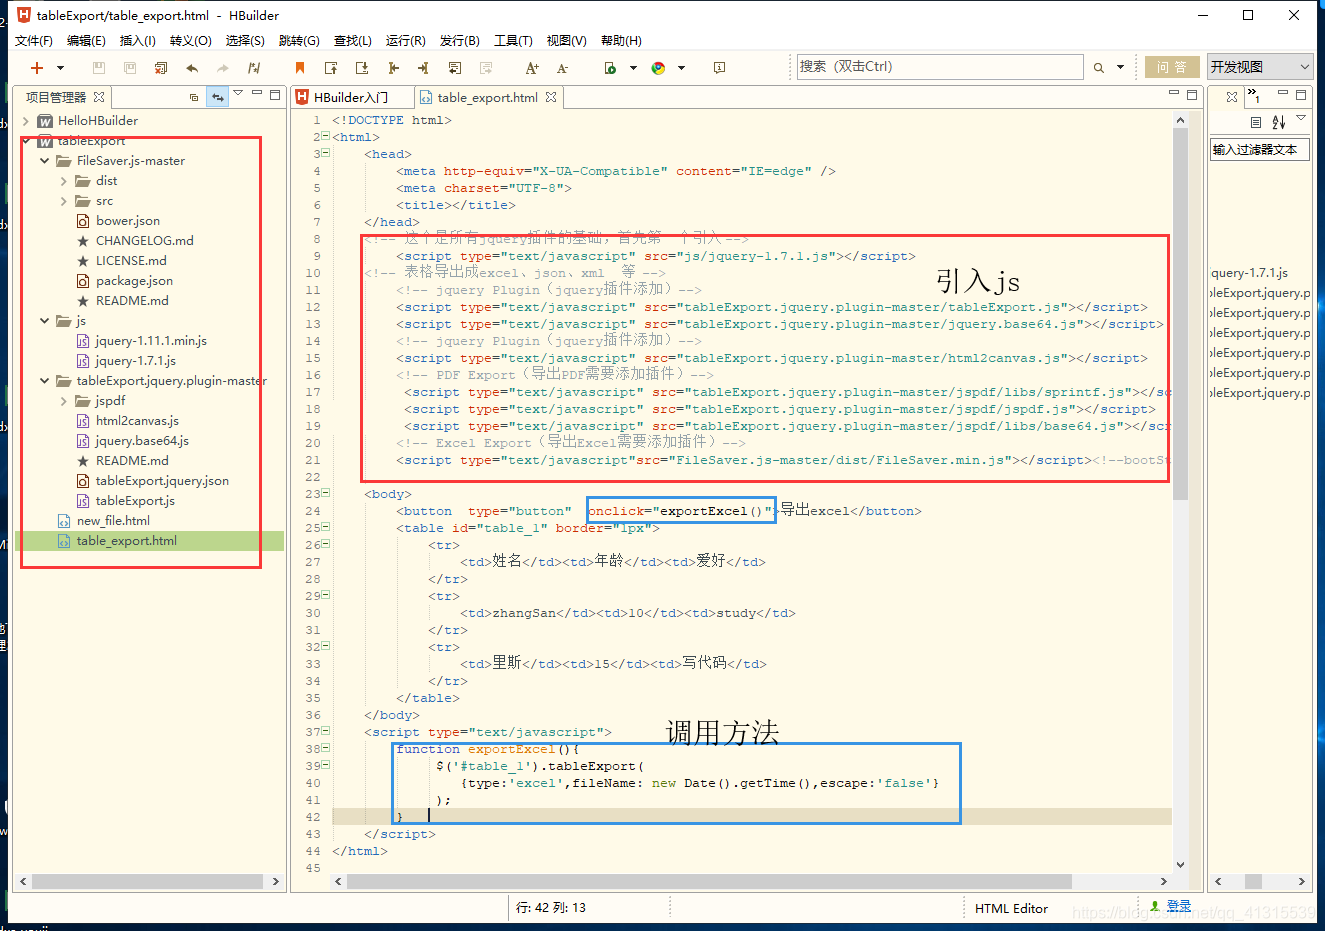Viewport: 1325px width, 931px height.
Task: Click the orange bookmark toolbar icon
Action: pos(299,68)
